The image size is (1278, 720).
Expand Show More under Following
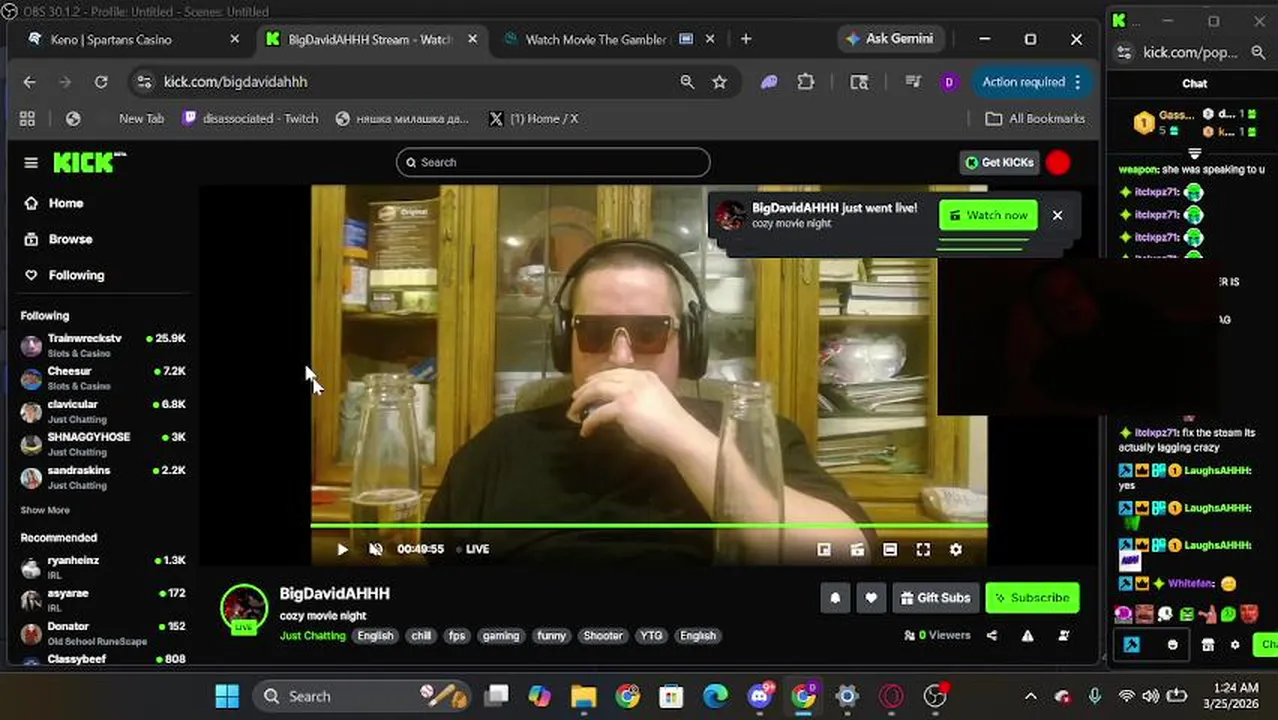(45, 510)
